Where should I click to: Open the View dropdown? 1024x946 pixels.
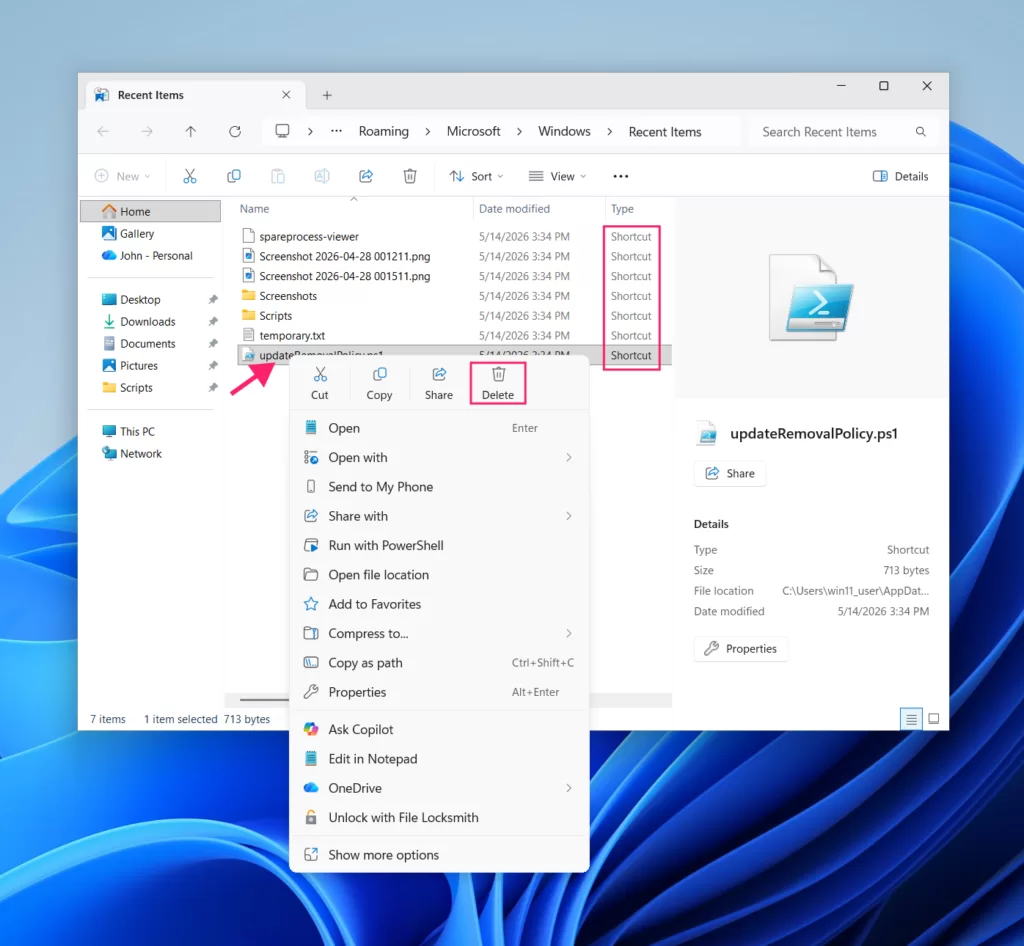[557, 176]
